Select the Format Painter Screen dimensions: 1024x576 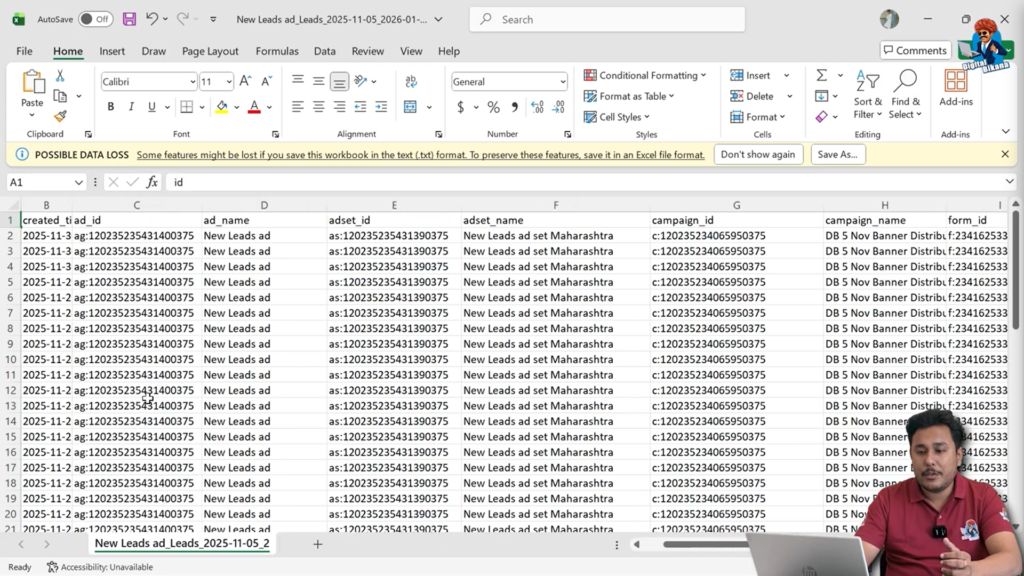point(59,116)
